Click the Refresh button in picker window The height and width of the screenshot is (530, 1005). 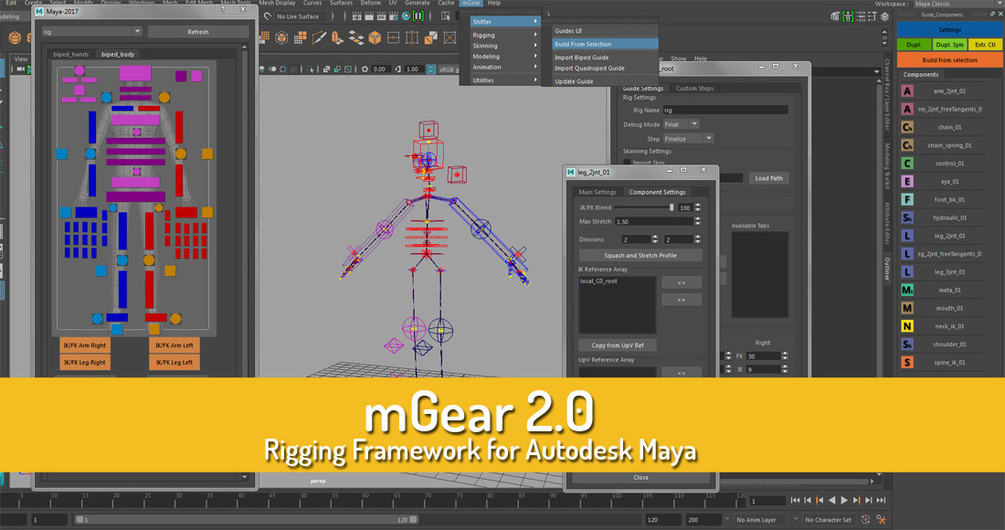click(198, 31)
